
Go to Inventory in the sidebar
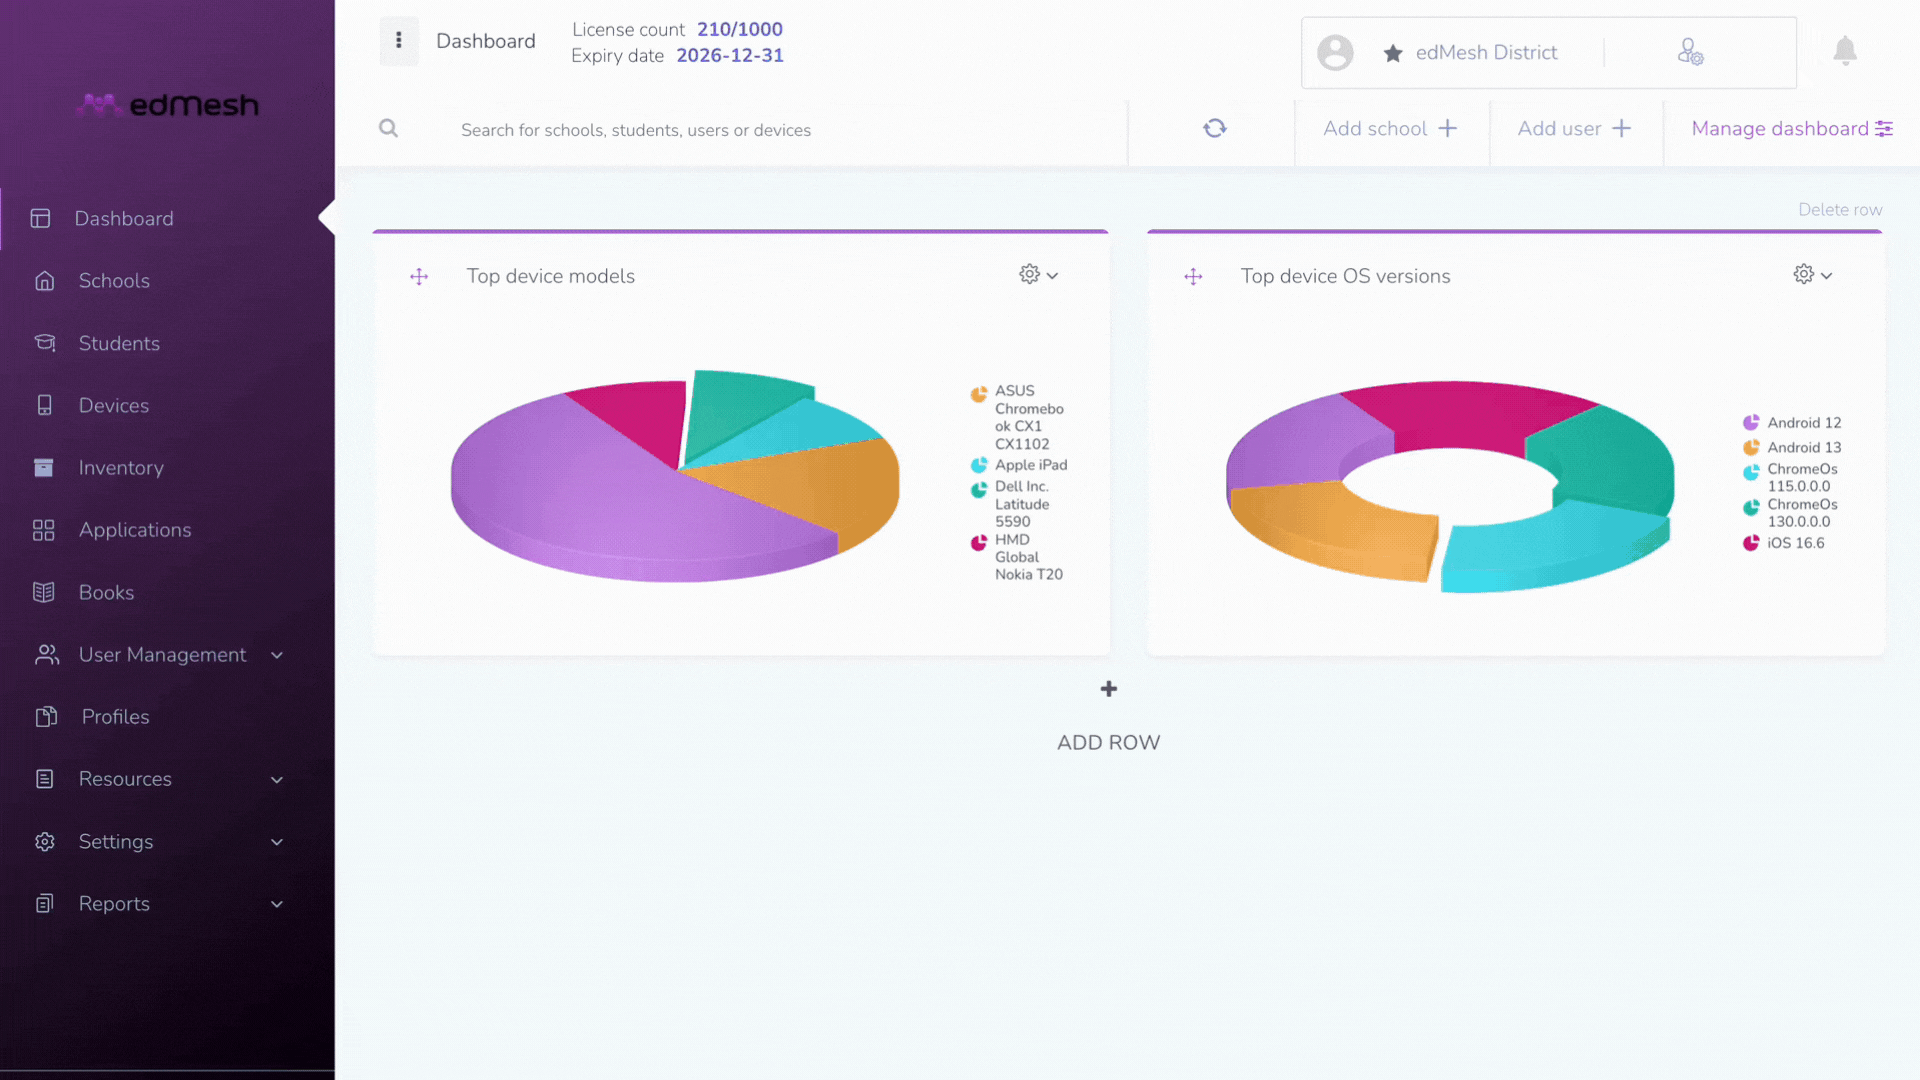click(x=121, y=468)
